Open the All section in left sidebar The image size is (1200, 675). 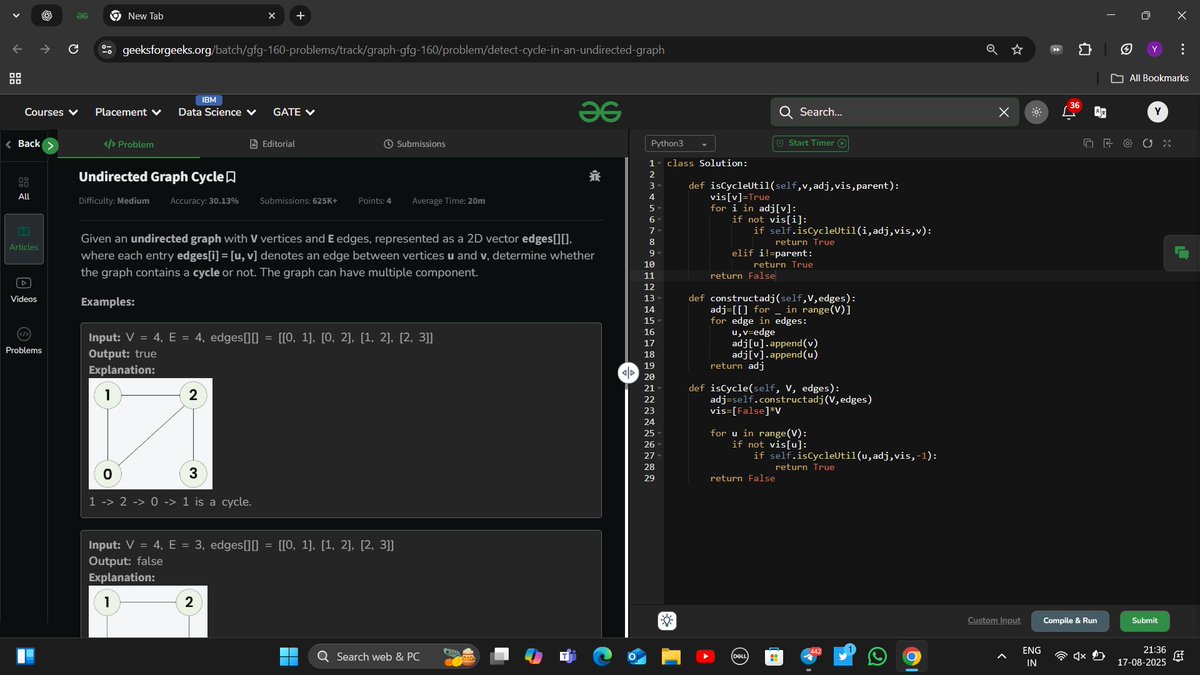click(24, 188)
